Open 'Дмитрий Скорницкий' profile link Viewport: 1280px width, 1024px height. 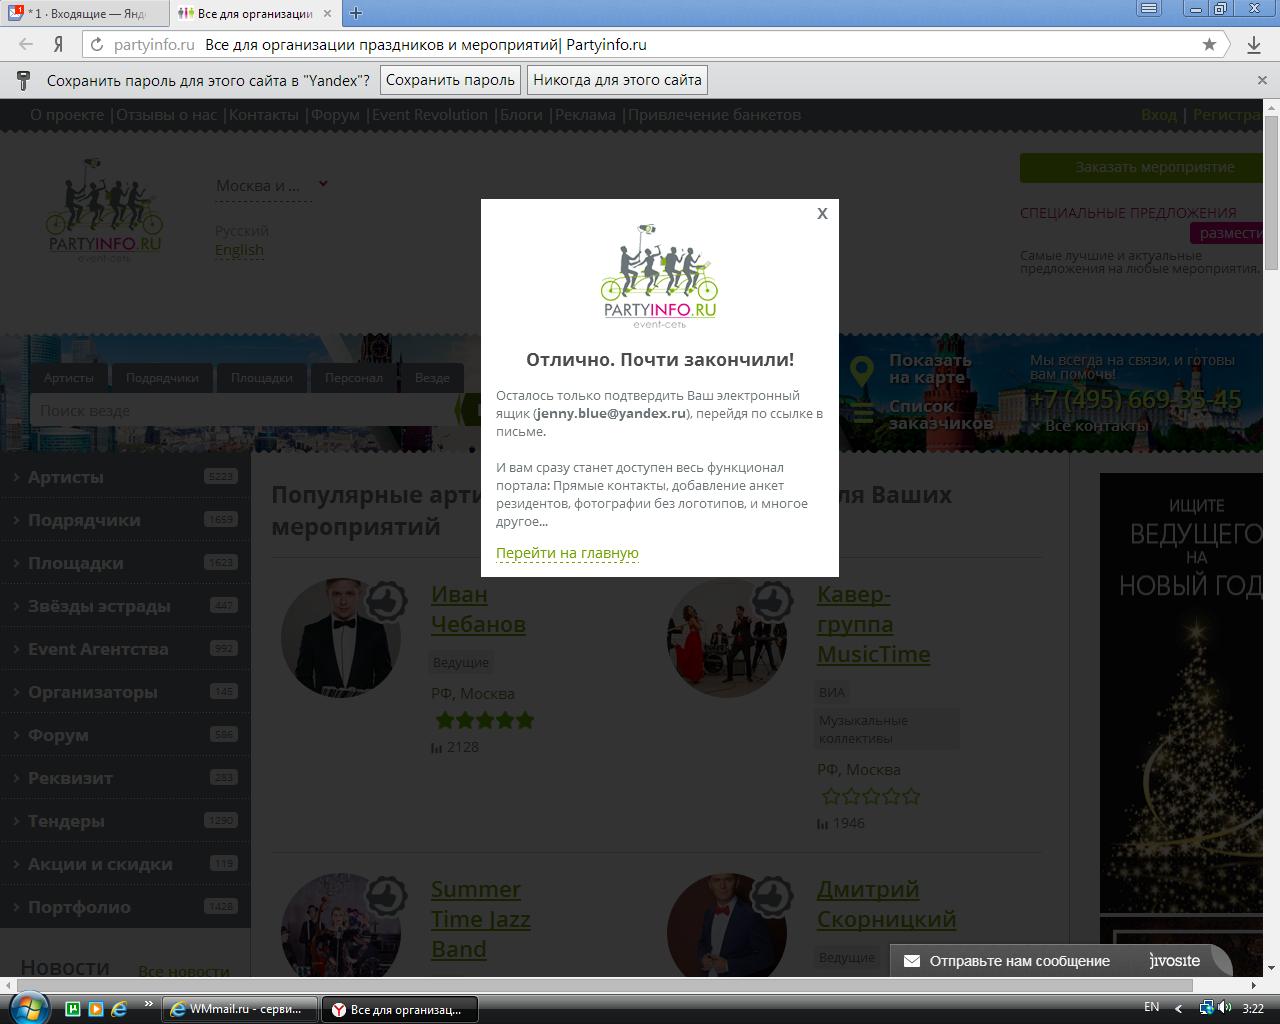[x=886, y=904]
